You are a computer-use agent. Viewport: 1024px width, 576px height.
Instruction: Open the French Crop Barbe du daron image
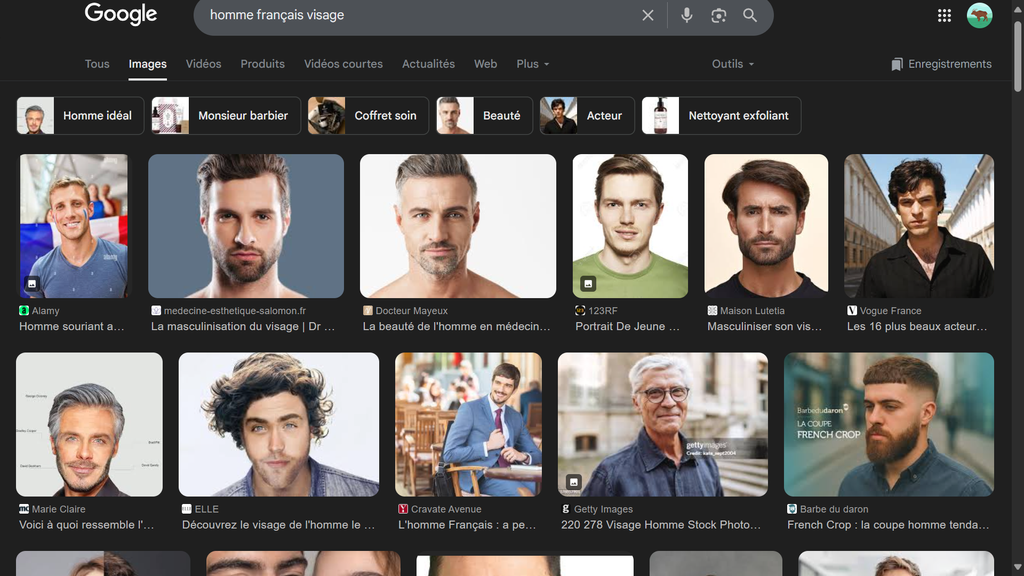[889, 424]
